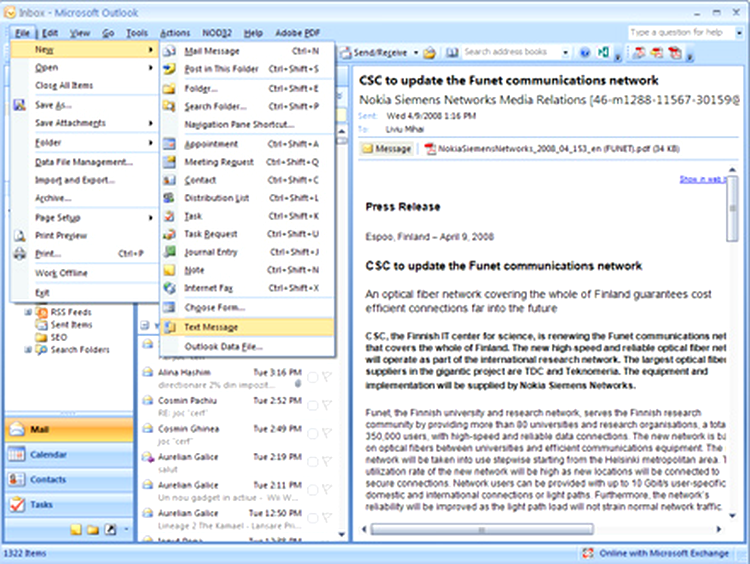Click the Journal Entry icon
Image resolution: width=750 pixels, height=564 pixels.
(169, 252)
